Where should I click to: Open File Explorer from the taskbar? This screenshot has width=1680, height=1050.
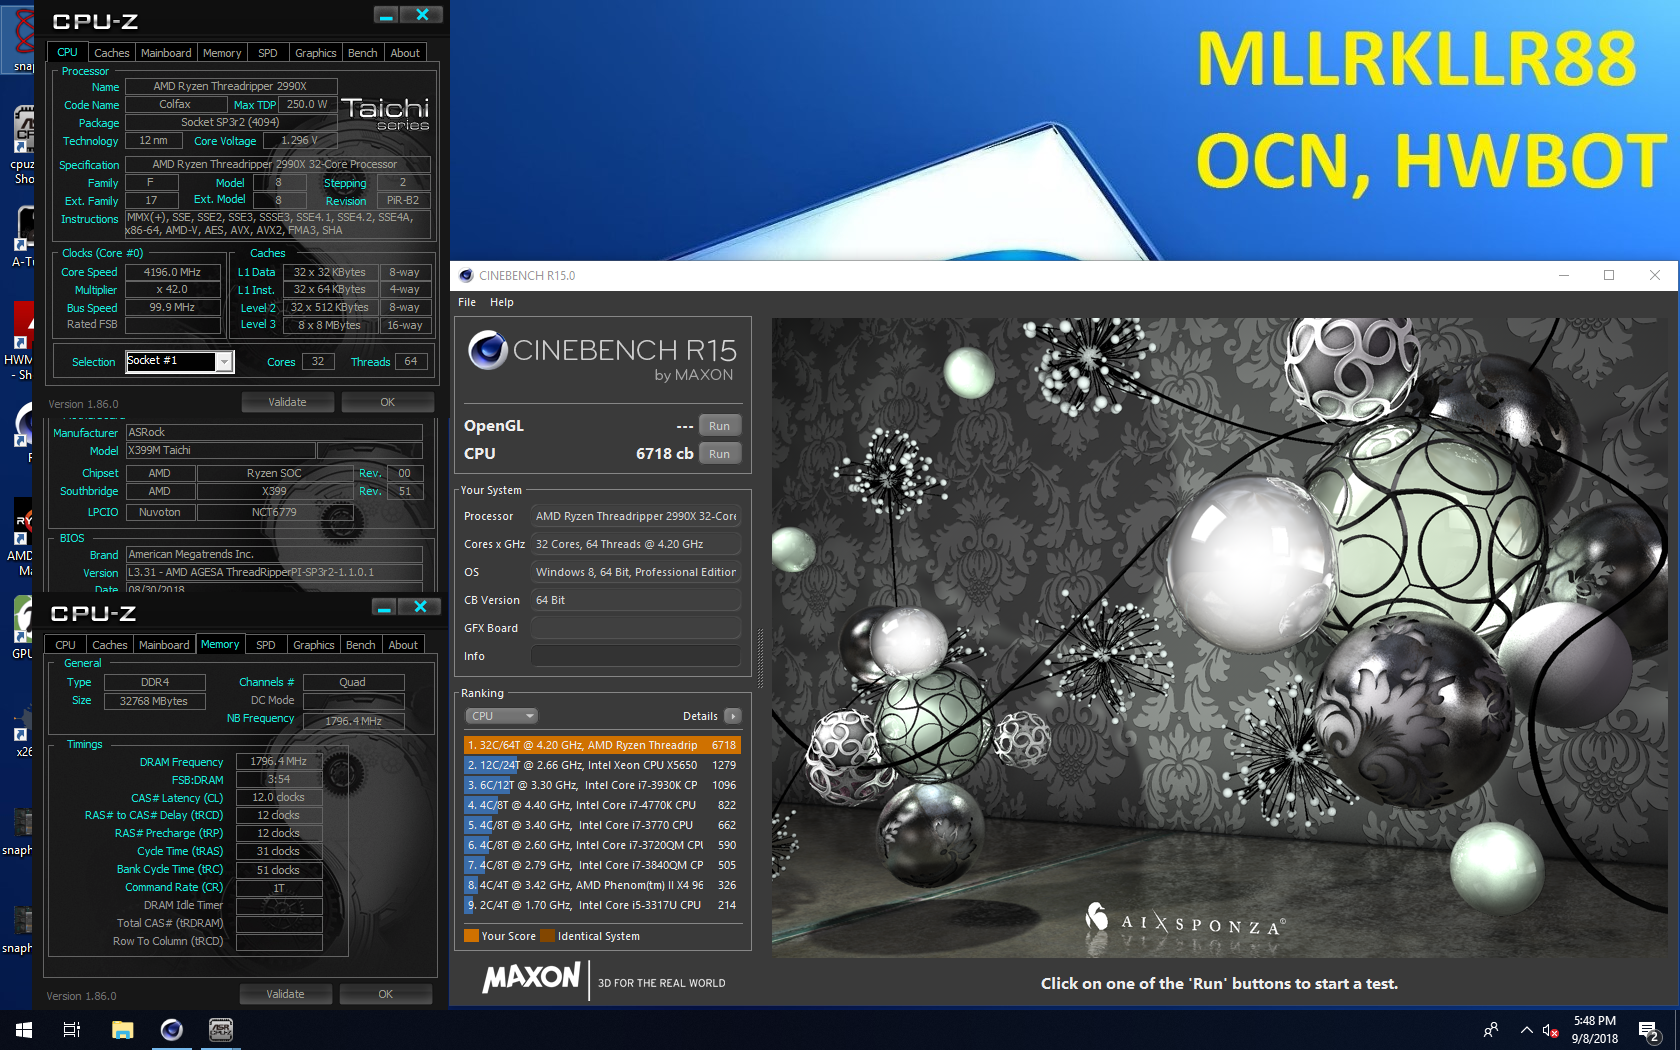coord(122,1029)
